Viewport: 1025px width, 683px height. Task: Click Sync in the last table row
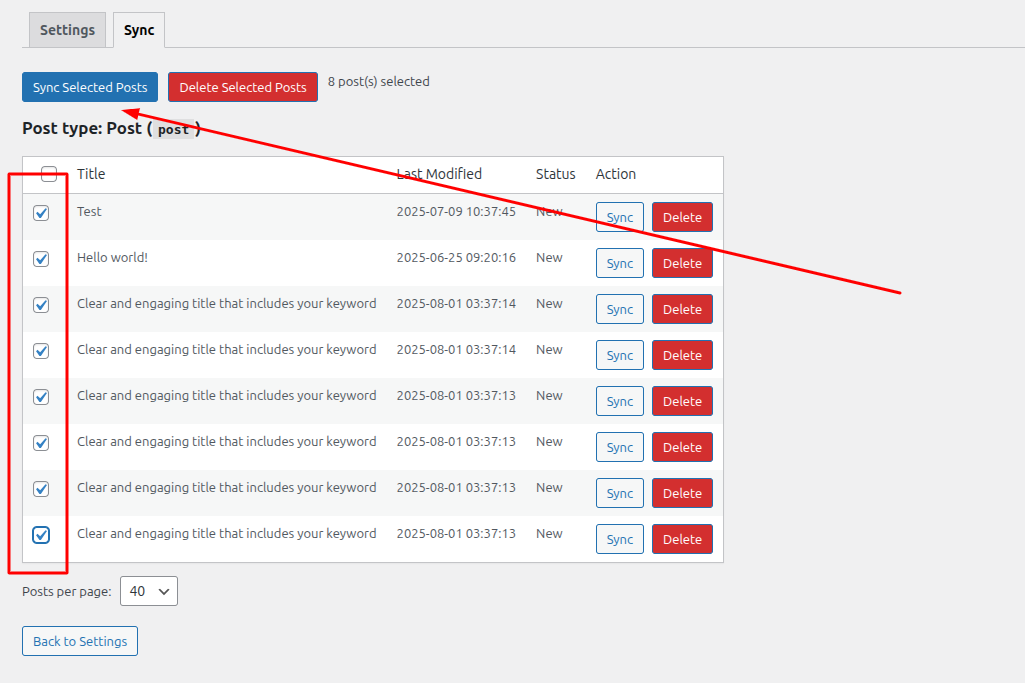click(619, 540)
